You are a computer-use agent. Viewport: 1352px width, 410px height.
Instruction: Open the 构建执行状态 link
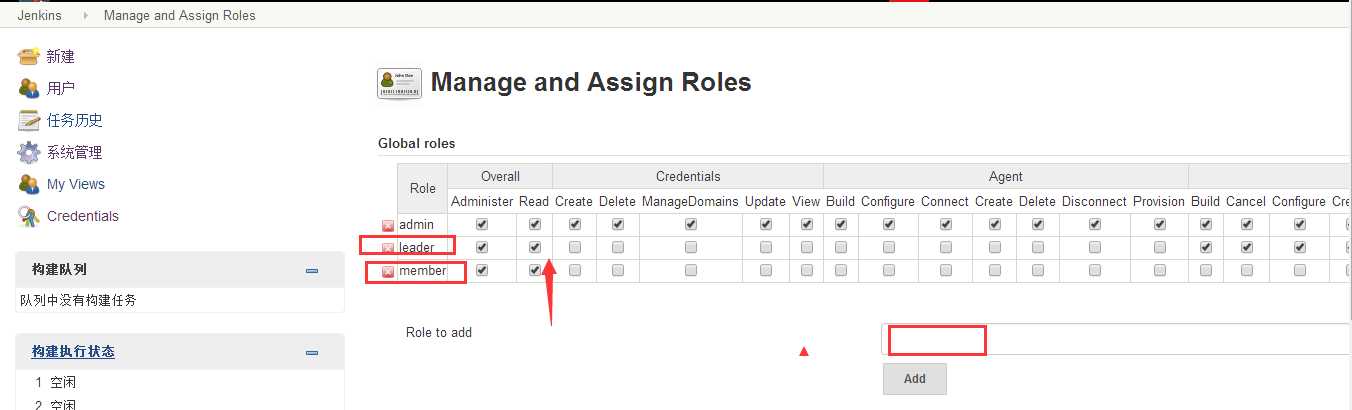click(73, 352)
